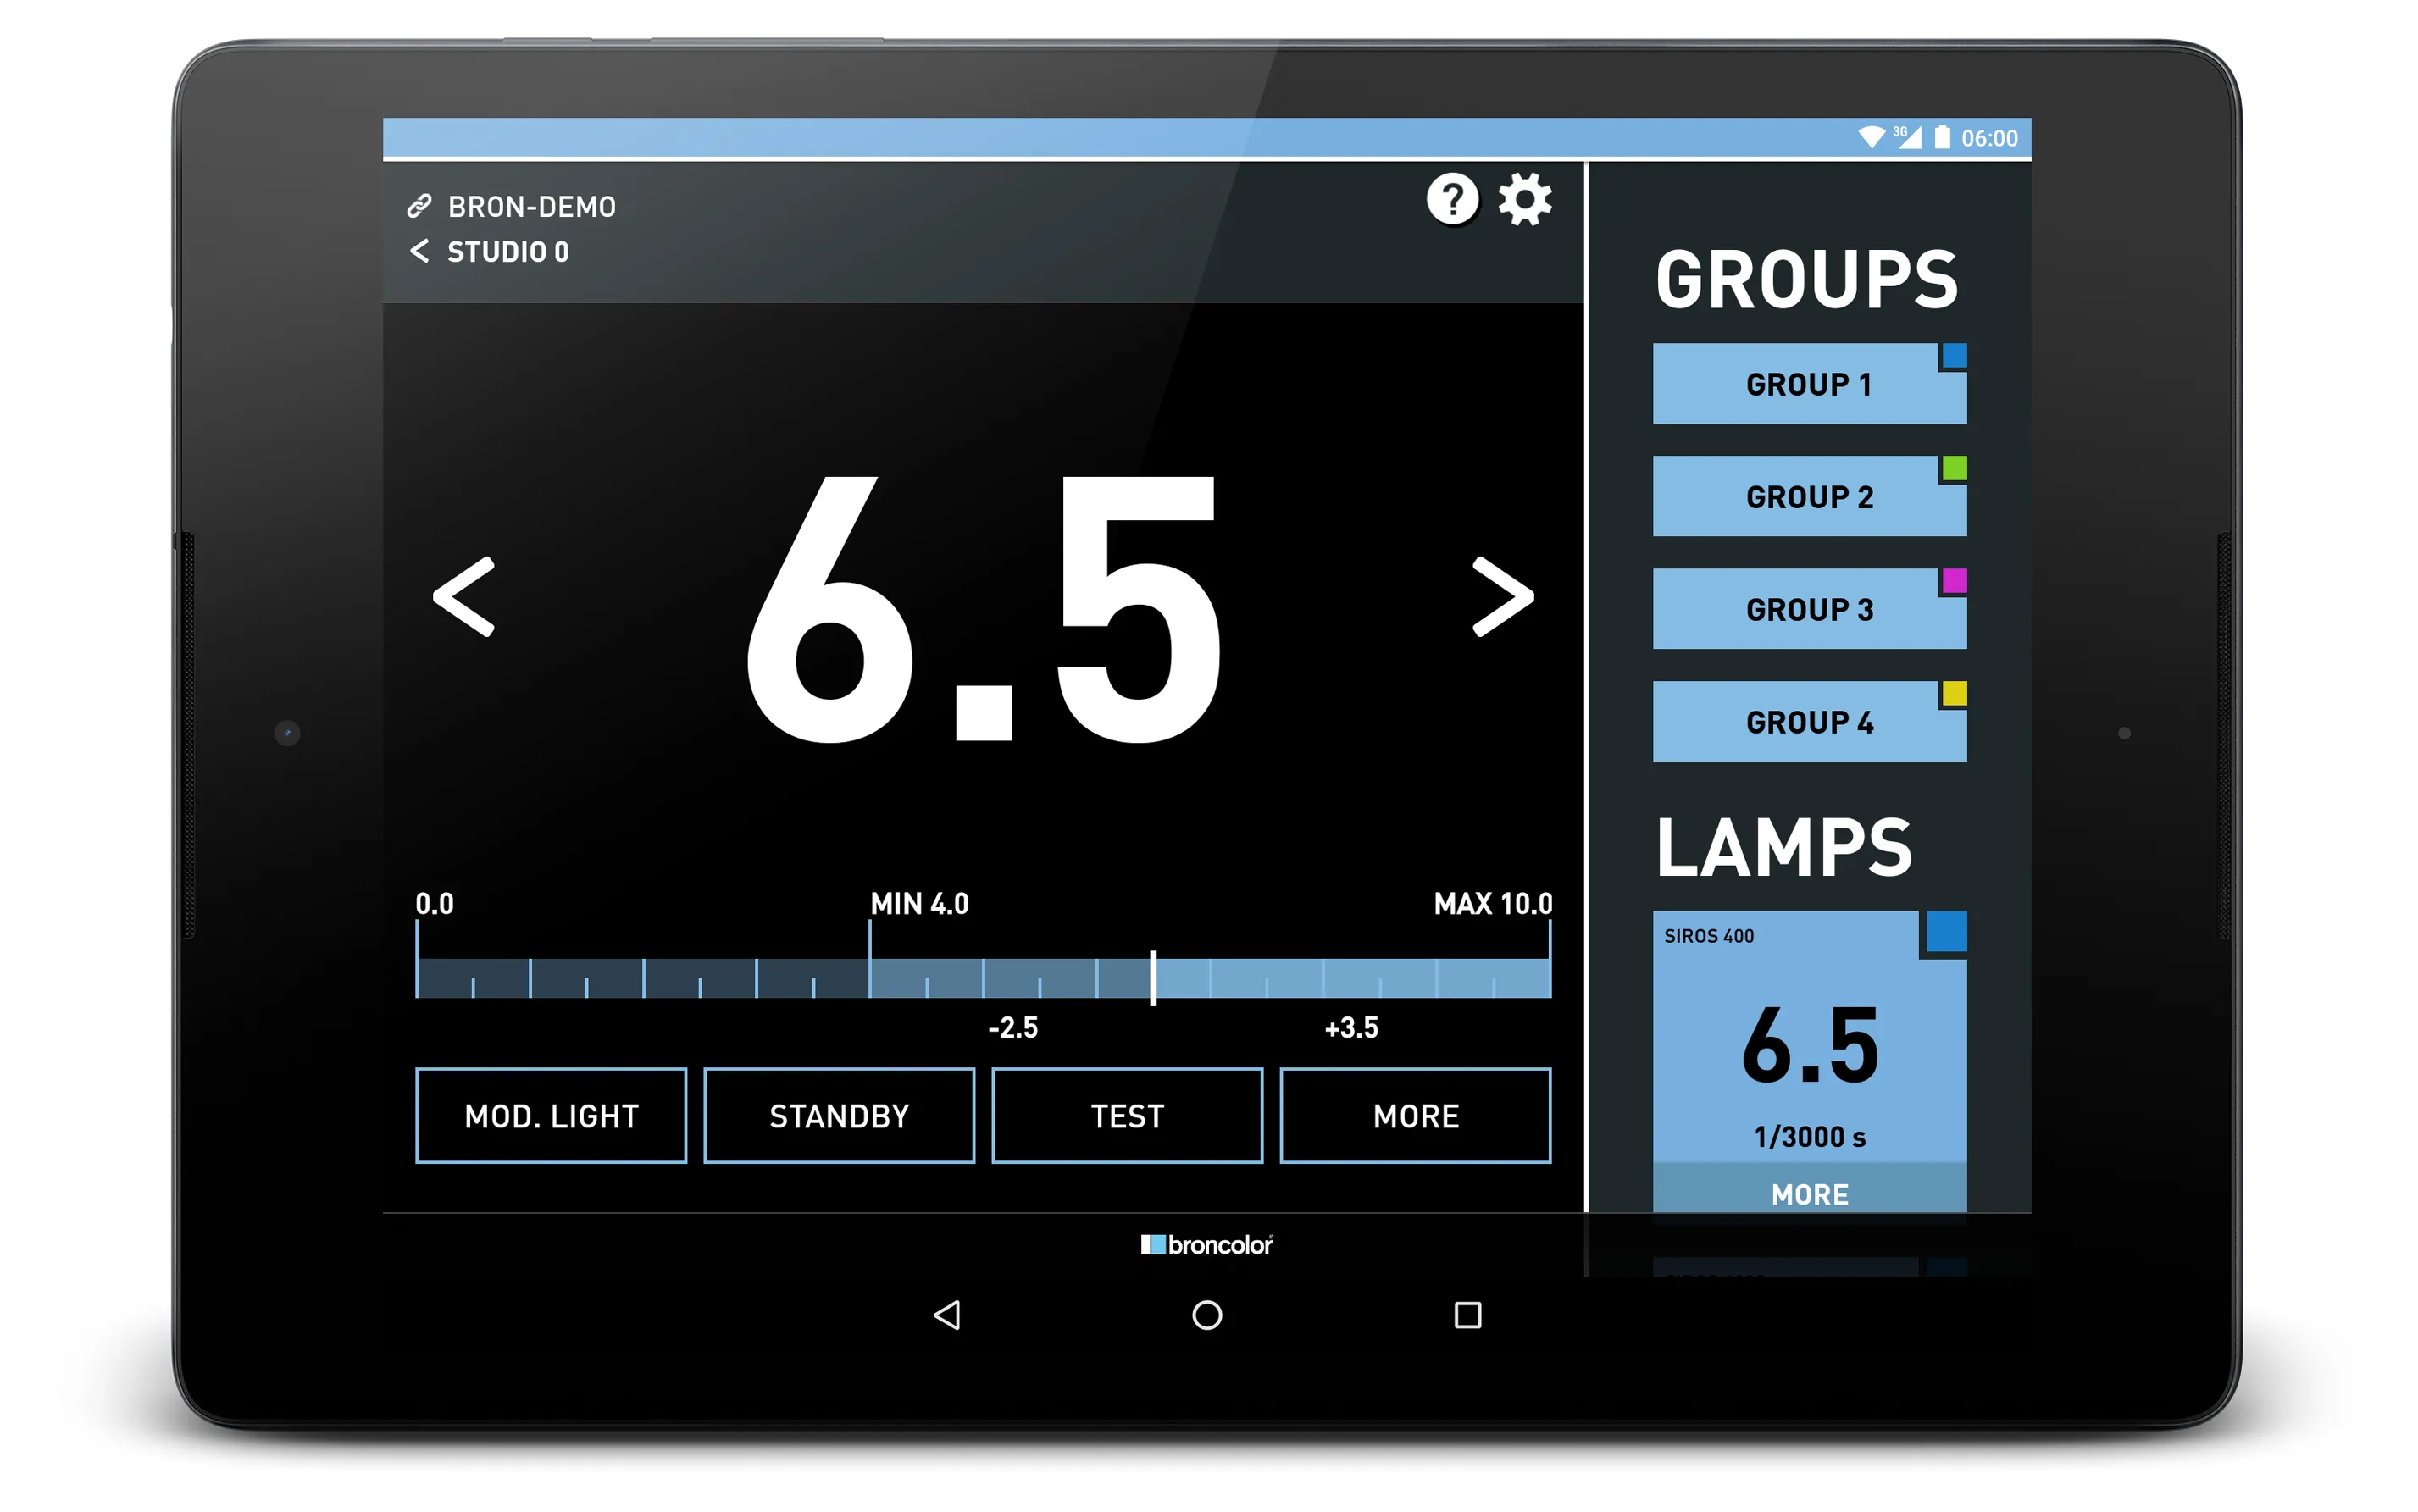Select Group 4

coord(1808,722)
